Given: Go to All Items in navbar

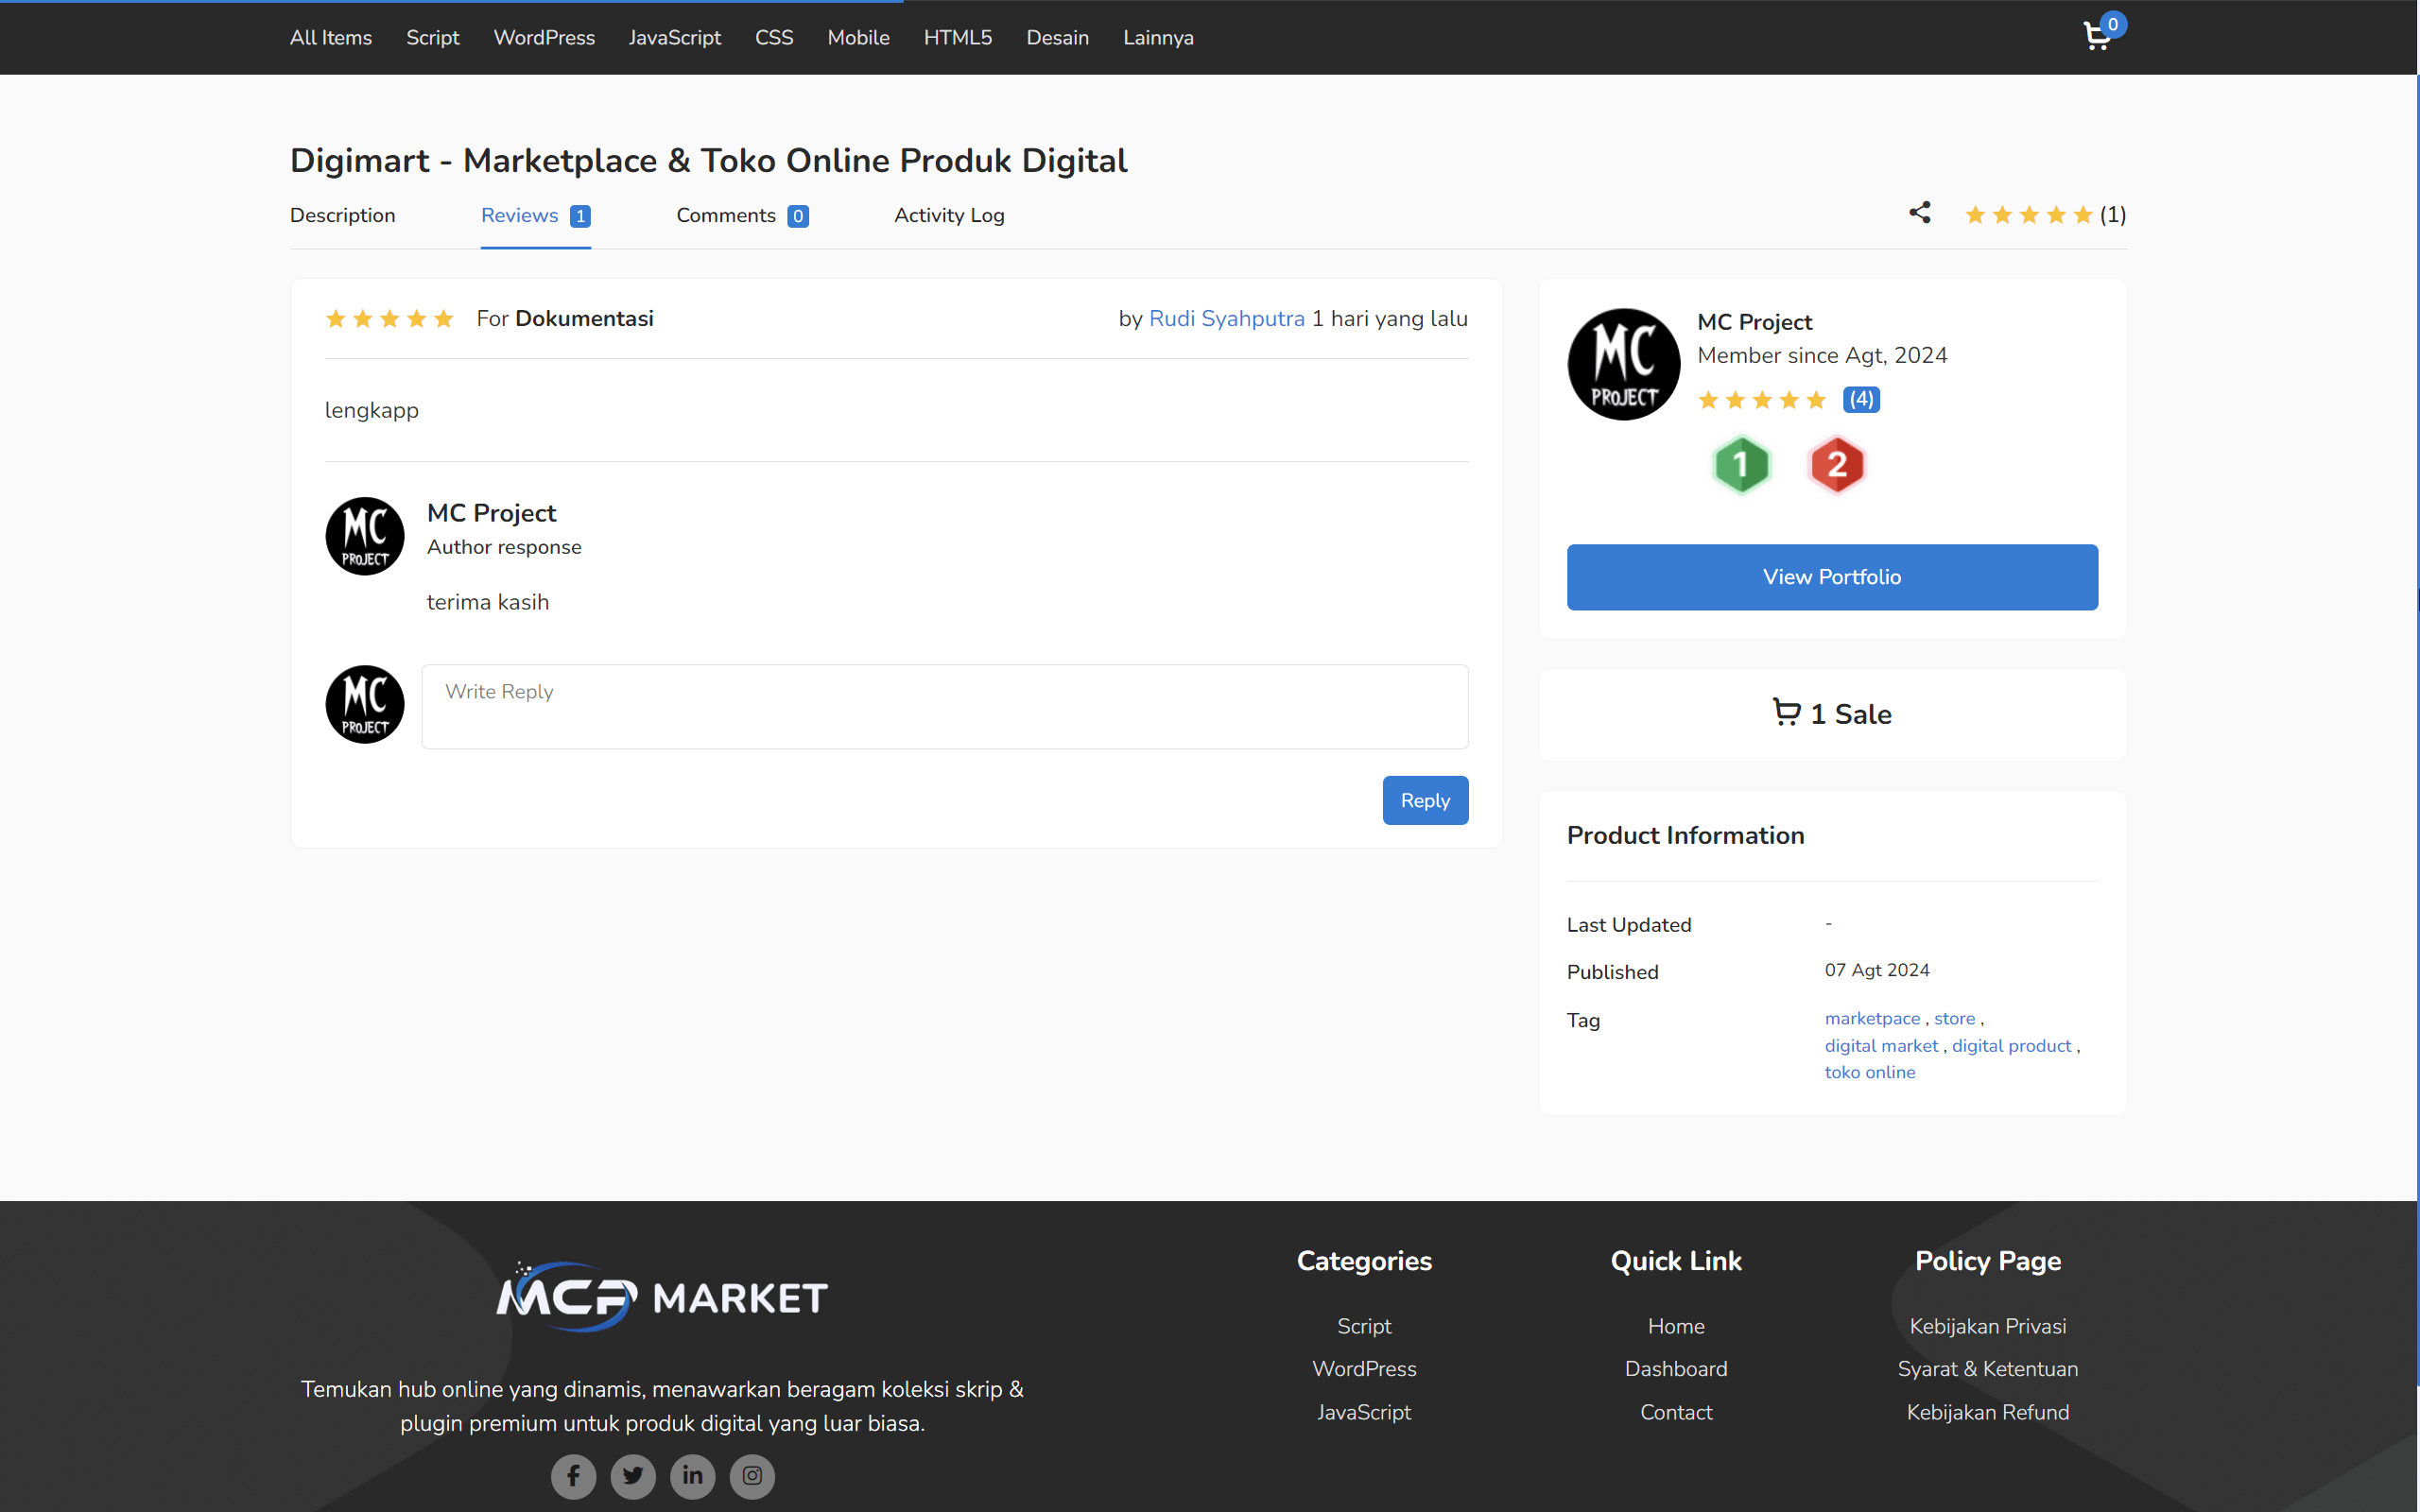Looking at the screenshot, I should 331,37.
